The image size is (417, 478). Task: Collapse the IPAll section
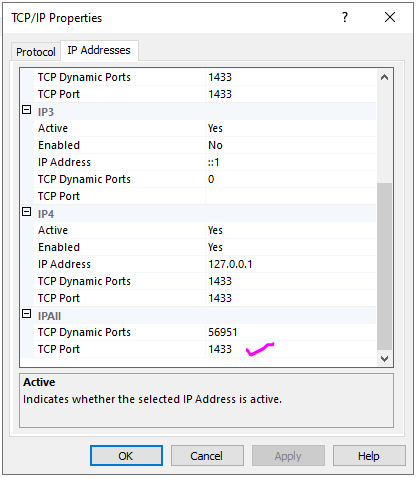(x=27, y=314)
